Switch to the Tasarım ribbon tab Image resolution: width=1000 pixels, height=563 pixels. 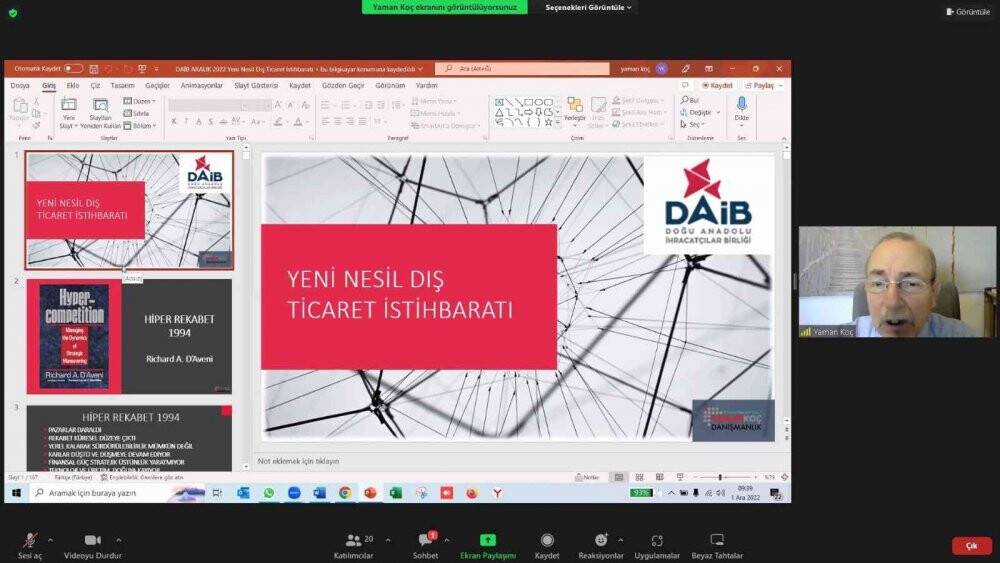(122, 86)
